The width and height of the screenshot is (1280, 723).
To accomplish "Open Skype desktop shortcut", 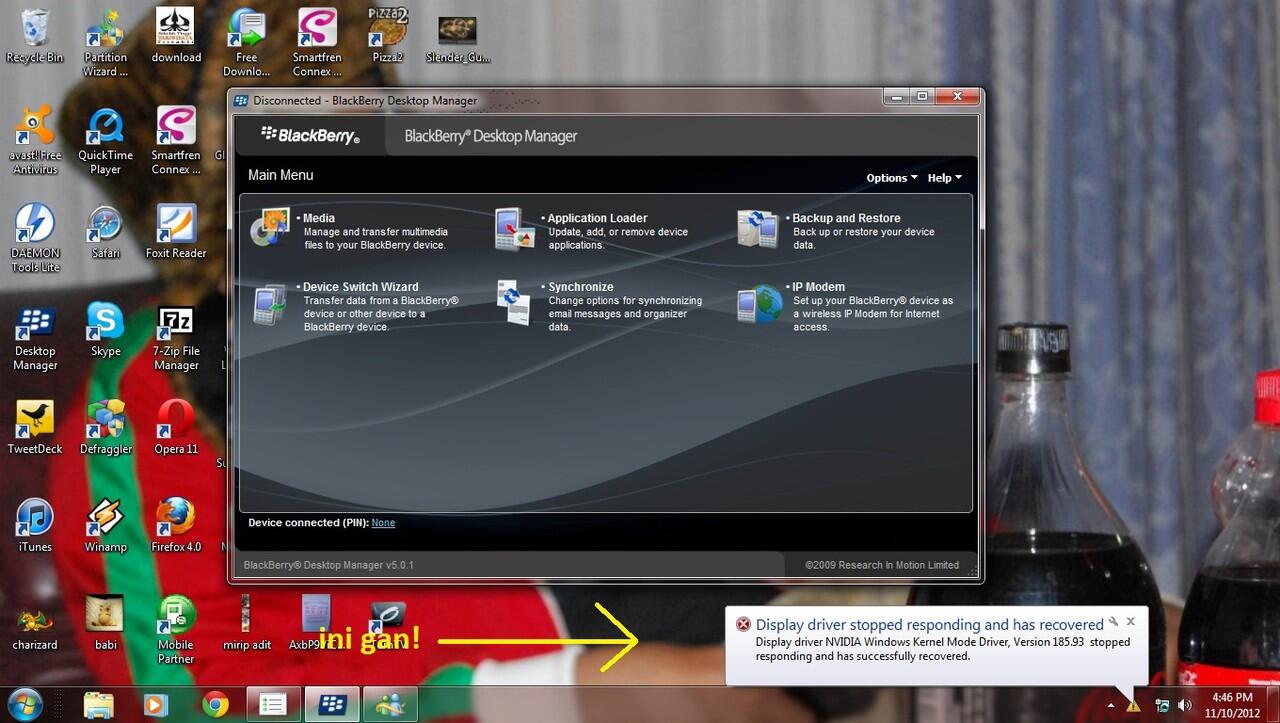I will pos(105,330).
